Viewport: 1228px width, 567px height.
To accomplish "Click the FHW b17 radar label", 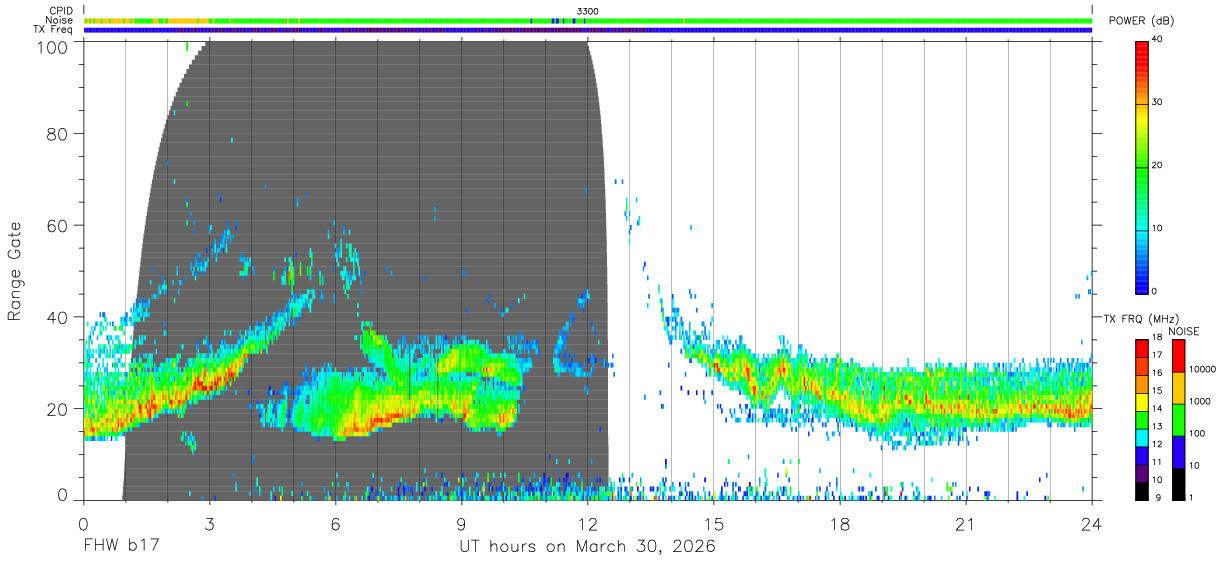I will (x=121, y=546).
